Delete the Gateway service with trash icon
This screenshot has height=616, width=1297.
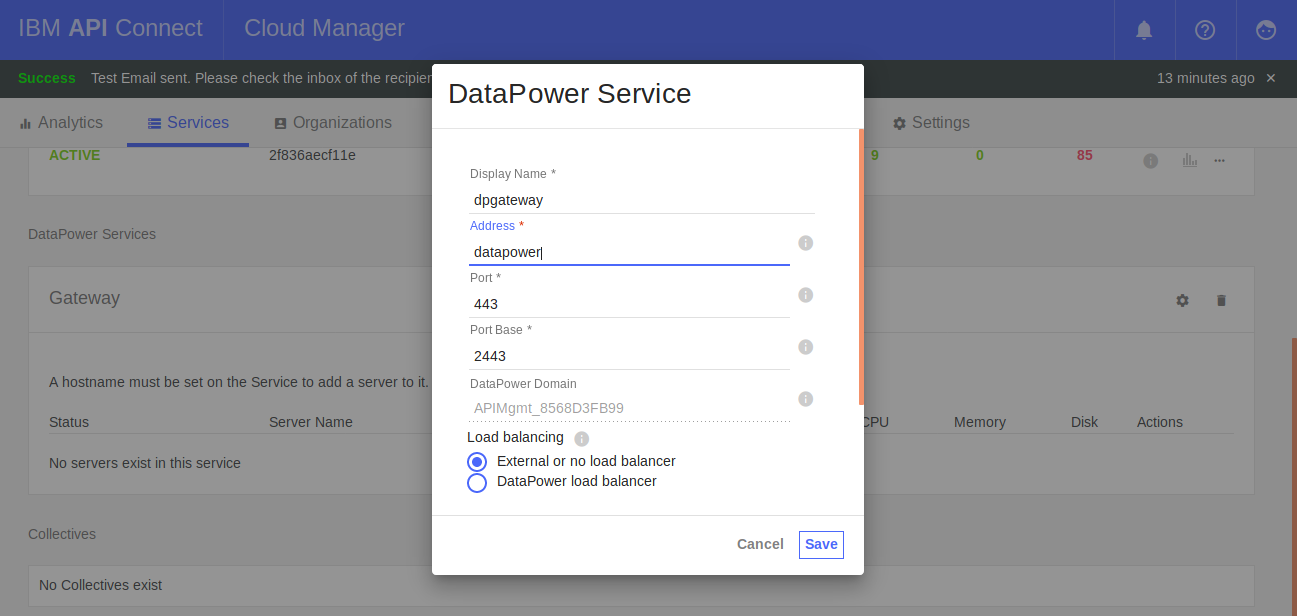1221,300
